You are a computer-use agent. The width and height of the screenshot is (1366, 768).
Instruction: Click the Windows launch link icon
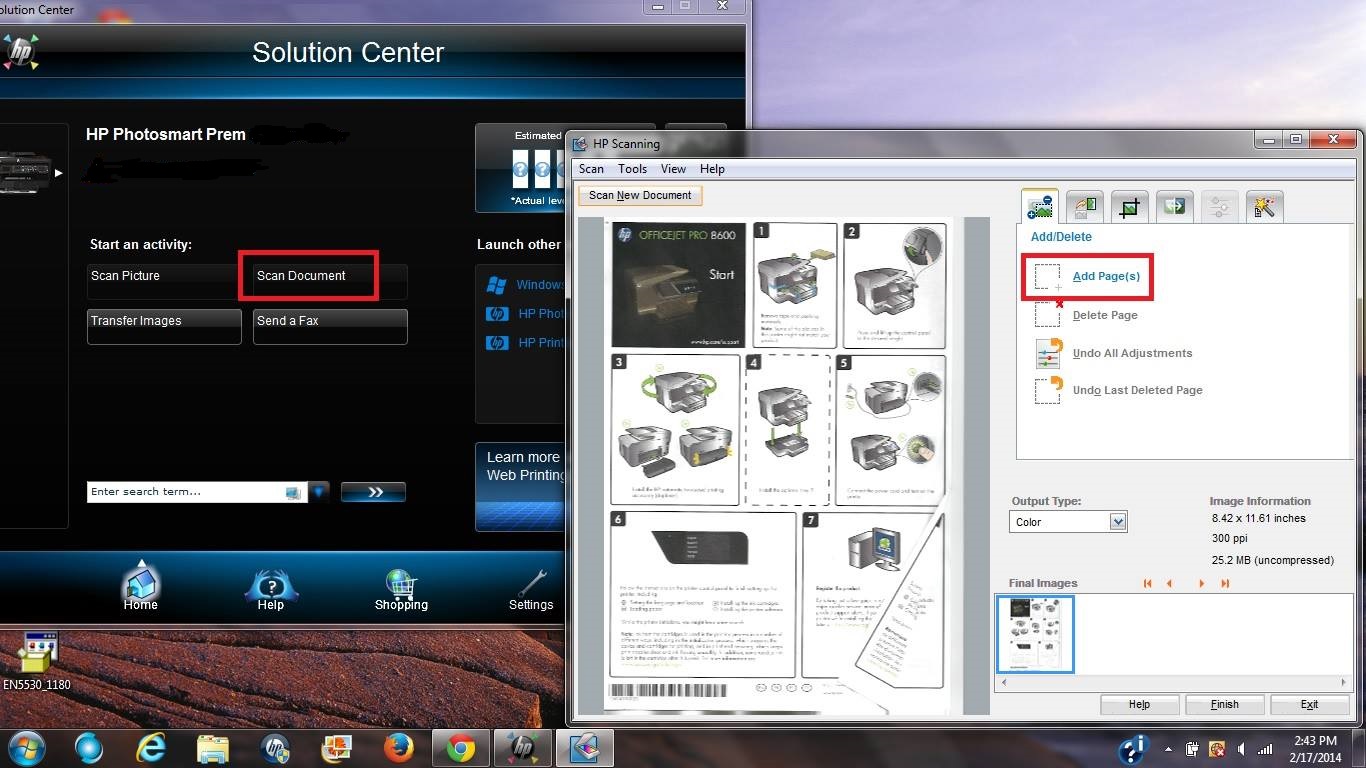click(496, 285)
